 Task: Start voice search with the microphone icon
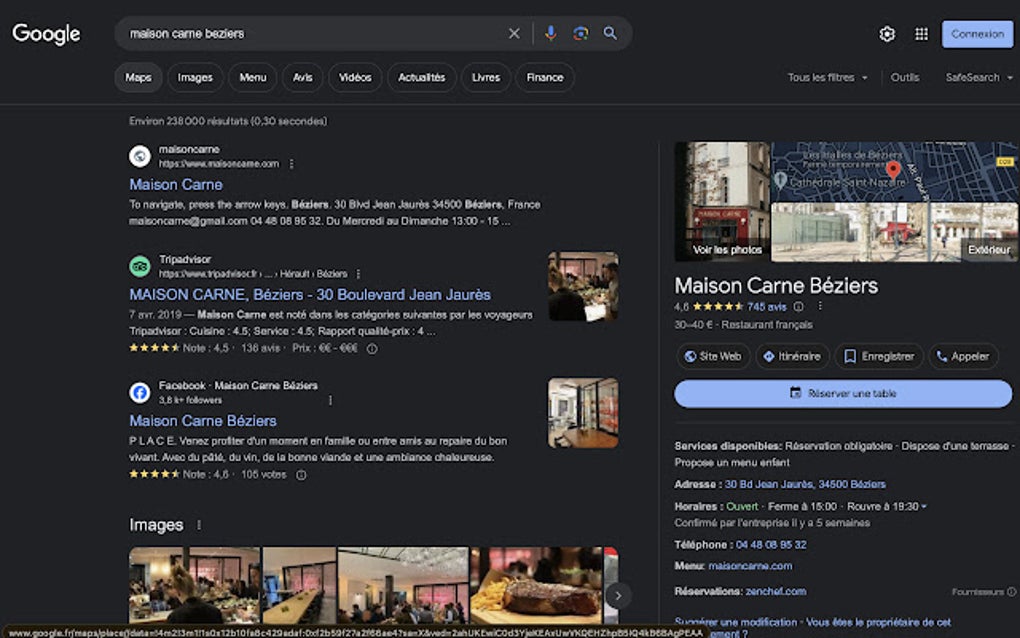(x=549, y=33)
